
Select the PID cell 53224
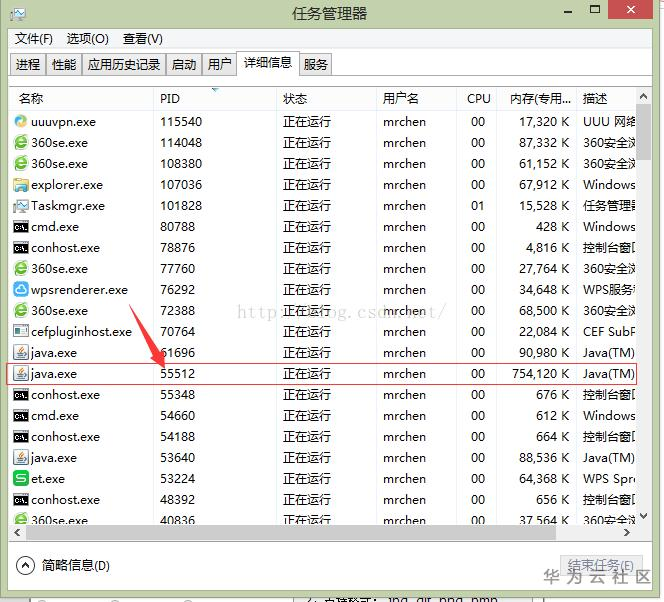(177, 478)
